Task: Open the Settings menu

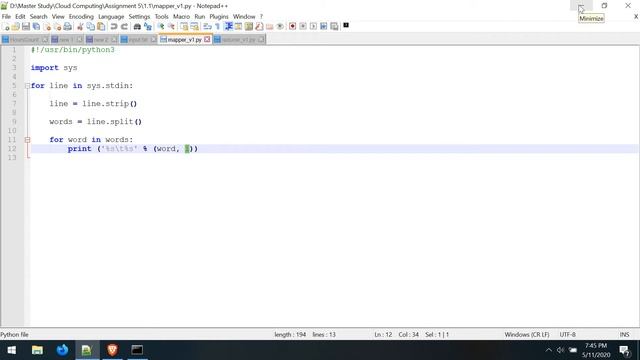Action: pos(139,17)
